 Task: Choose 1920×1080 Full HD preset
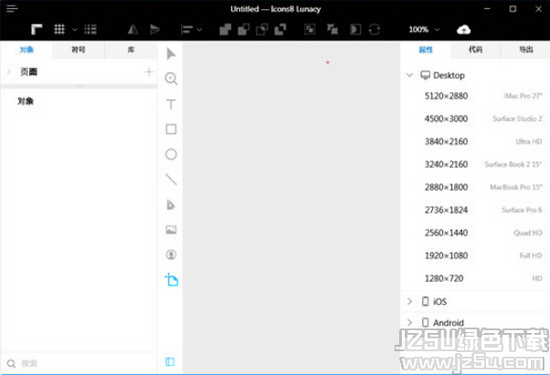tap(475, 255)
